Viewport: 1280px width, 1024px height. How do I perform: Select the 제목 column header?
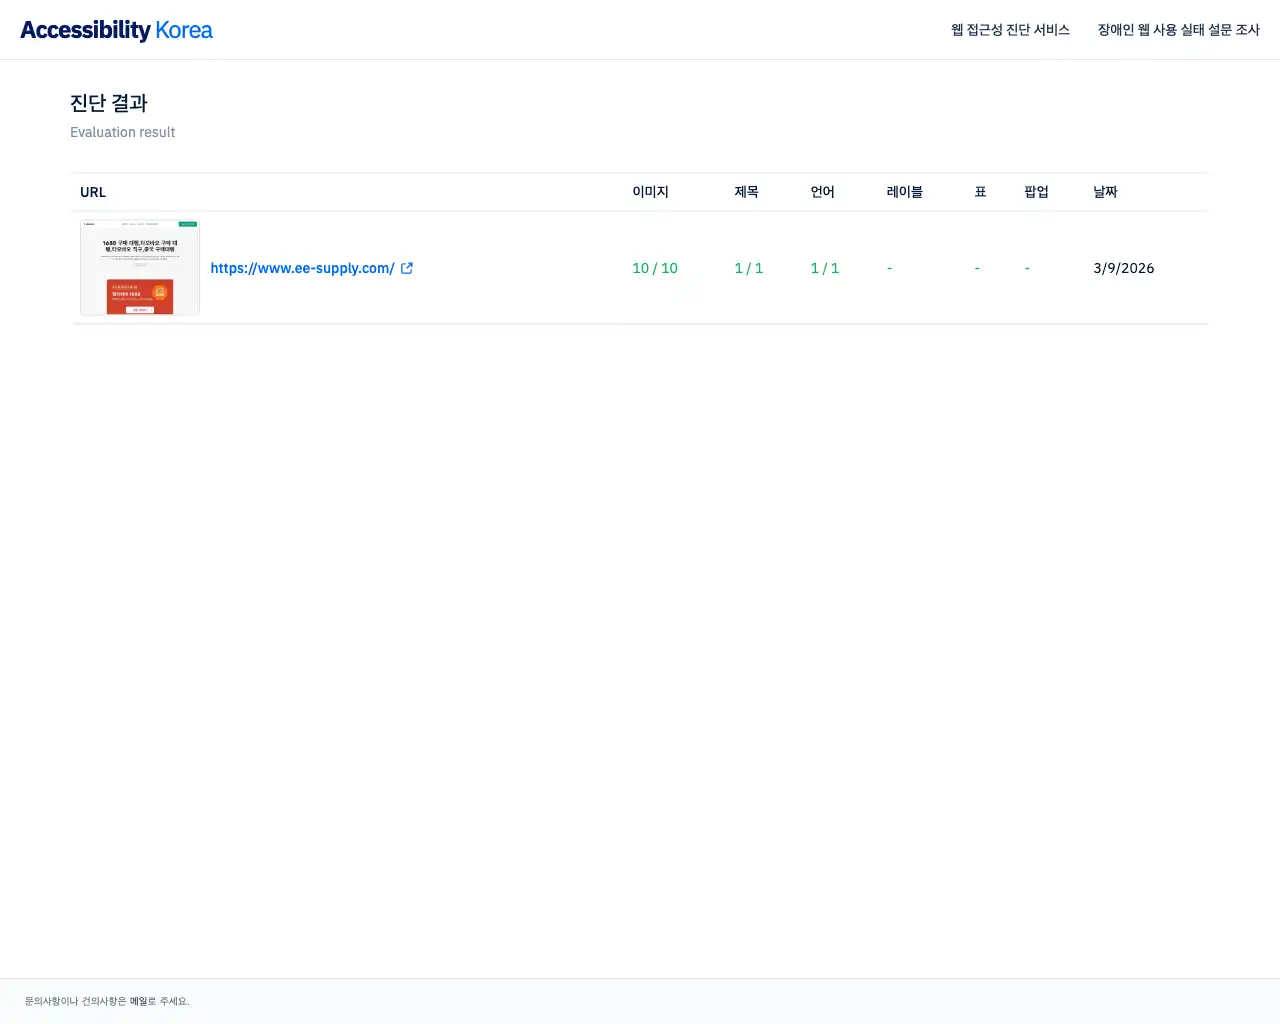coord(746,192)
